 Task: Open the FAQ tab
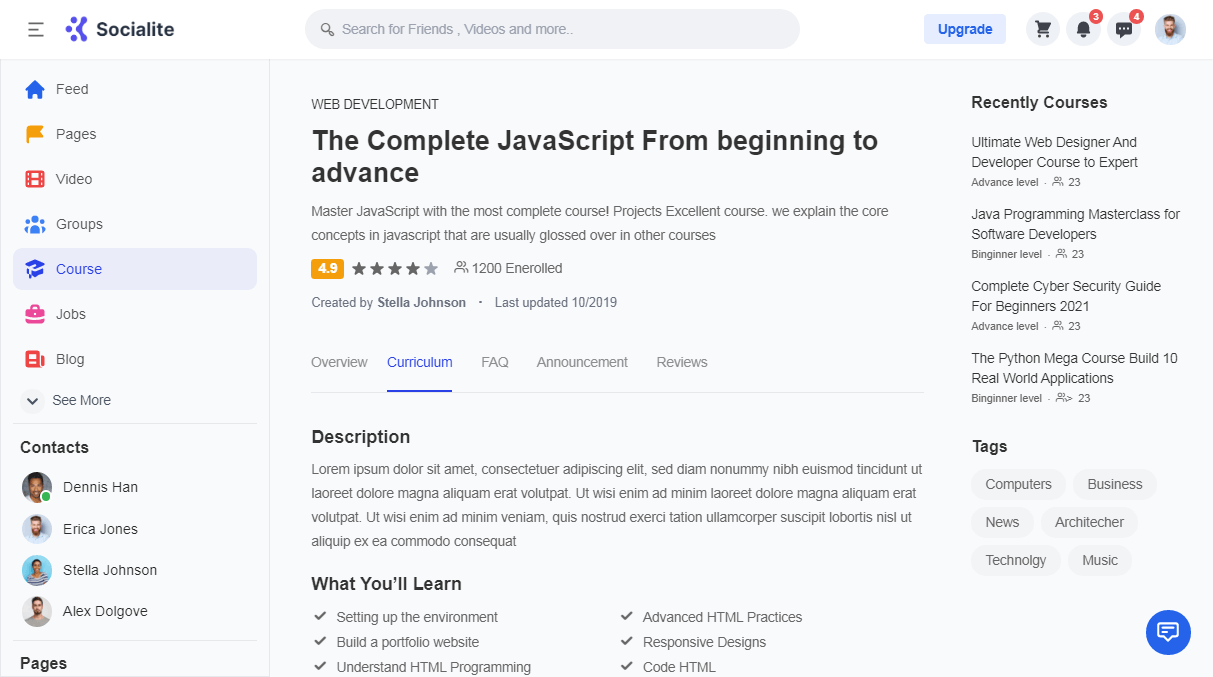click(495, 362)
